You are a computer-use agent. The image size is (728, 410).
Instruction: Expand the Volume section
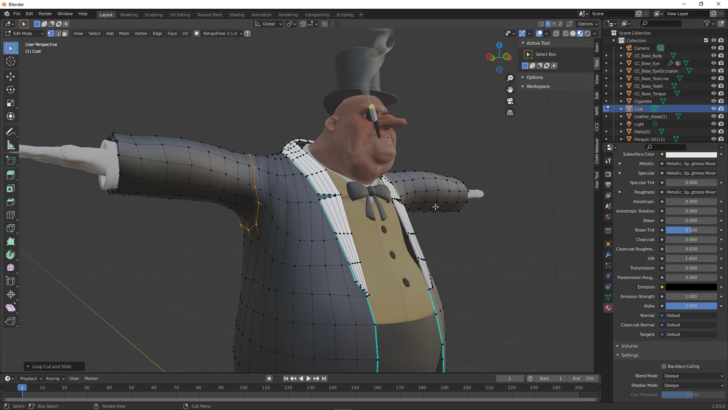(x=629, y=346)
